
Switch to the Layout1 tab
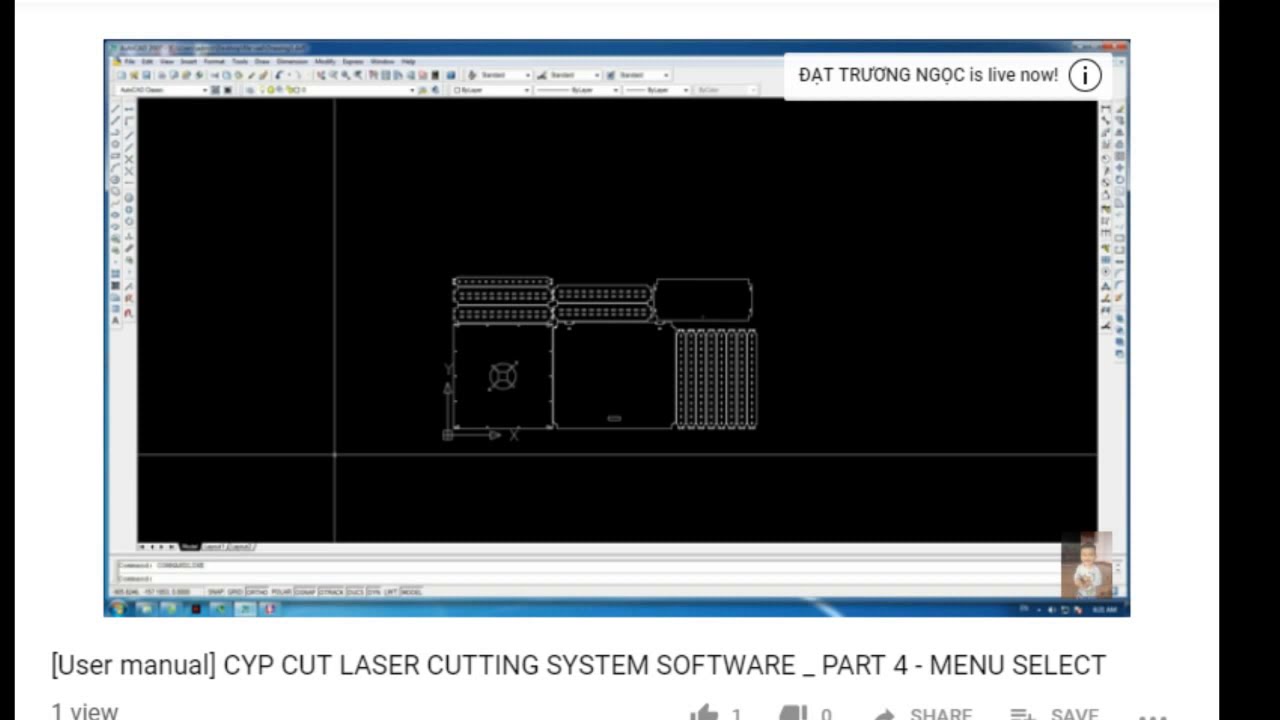pos(214,547)
